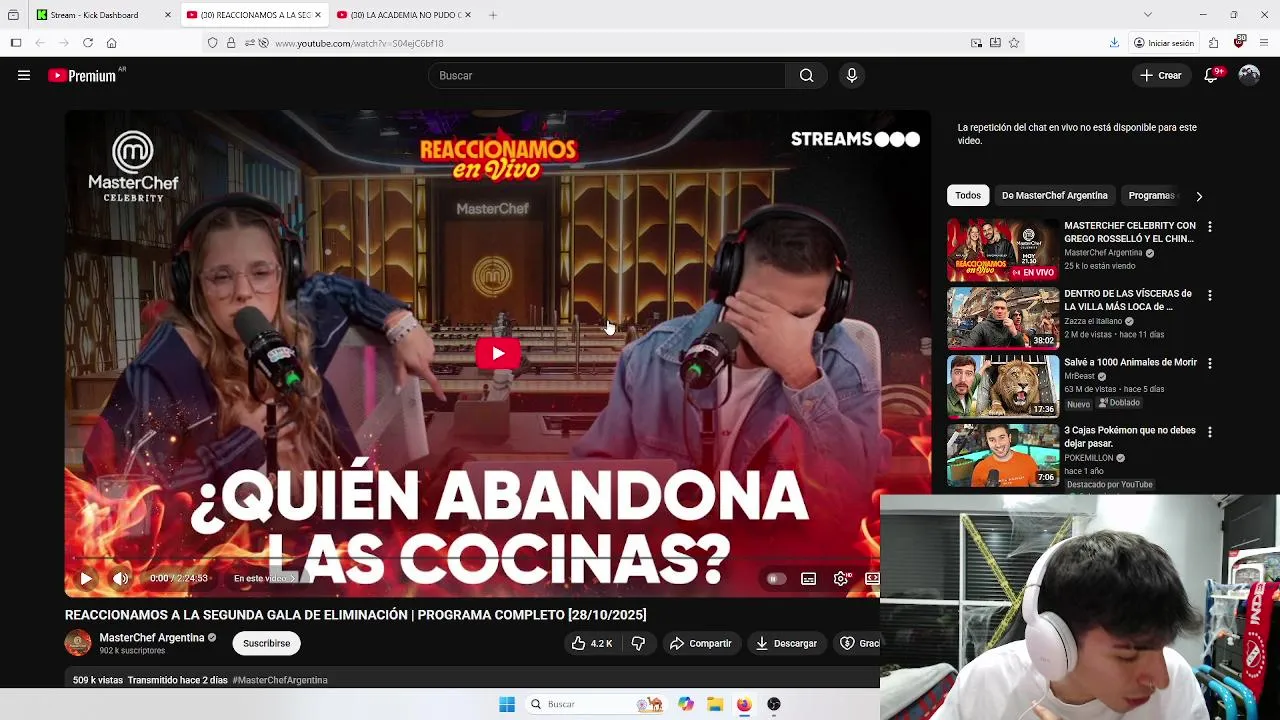
Task: Open a new browser tab with the plus
Action: (493, 15)
